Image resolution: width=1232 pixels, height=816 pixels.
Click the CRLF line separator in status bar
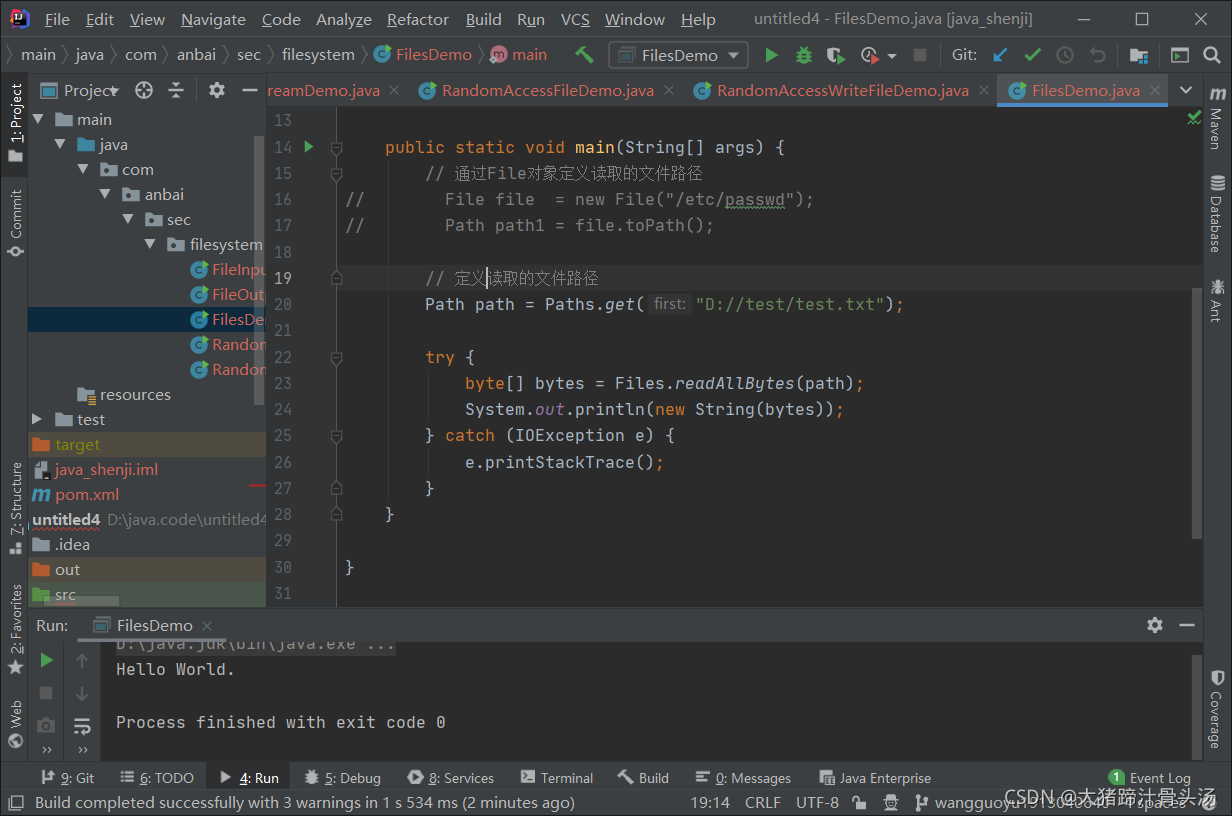point(763,802)
